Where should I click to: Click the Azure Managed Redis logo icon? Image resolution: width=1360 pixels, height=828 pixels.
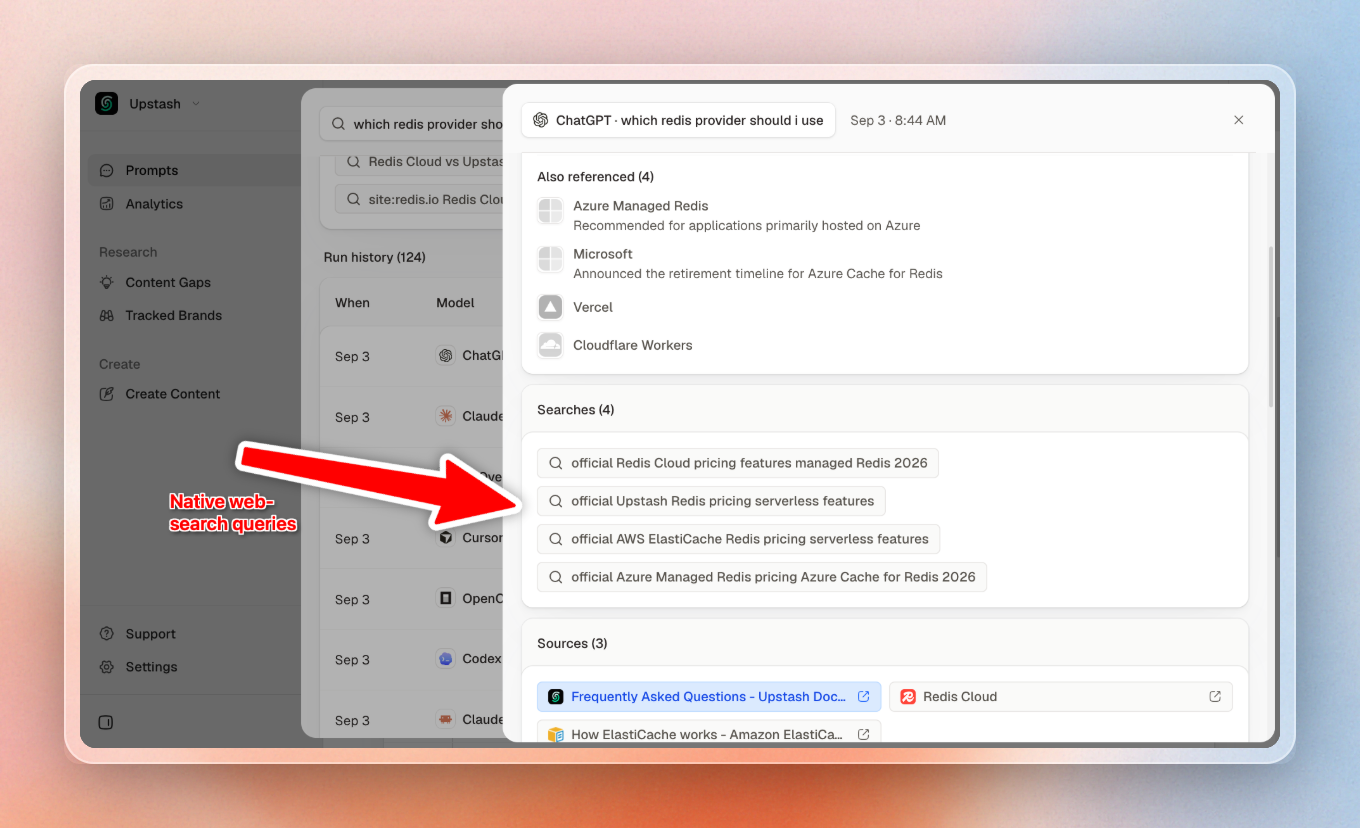[x=551, y=211]
